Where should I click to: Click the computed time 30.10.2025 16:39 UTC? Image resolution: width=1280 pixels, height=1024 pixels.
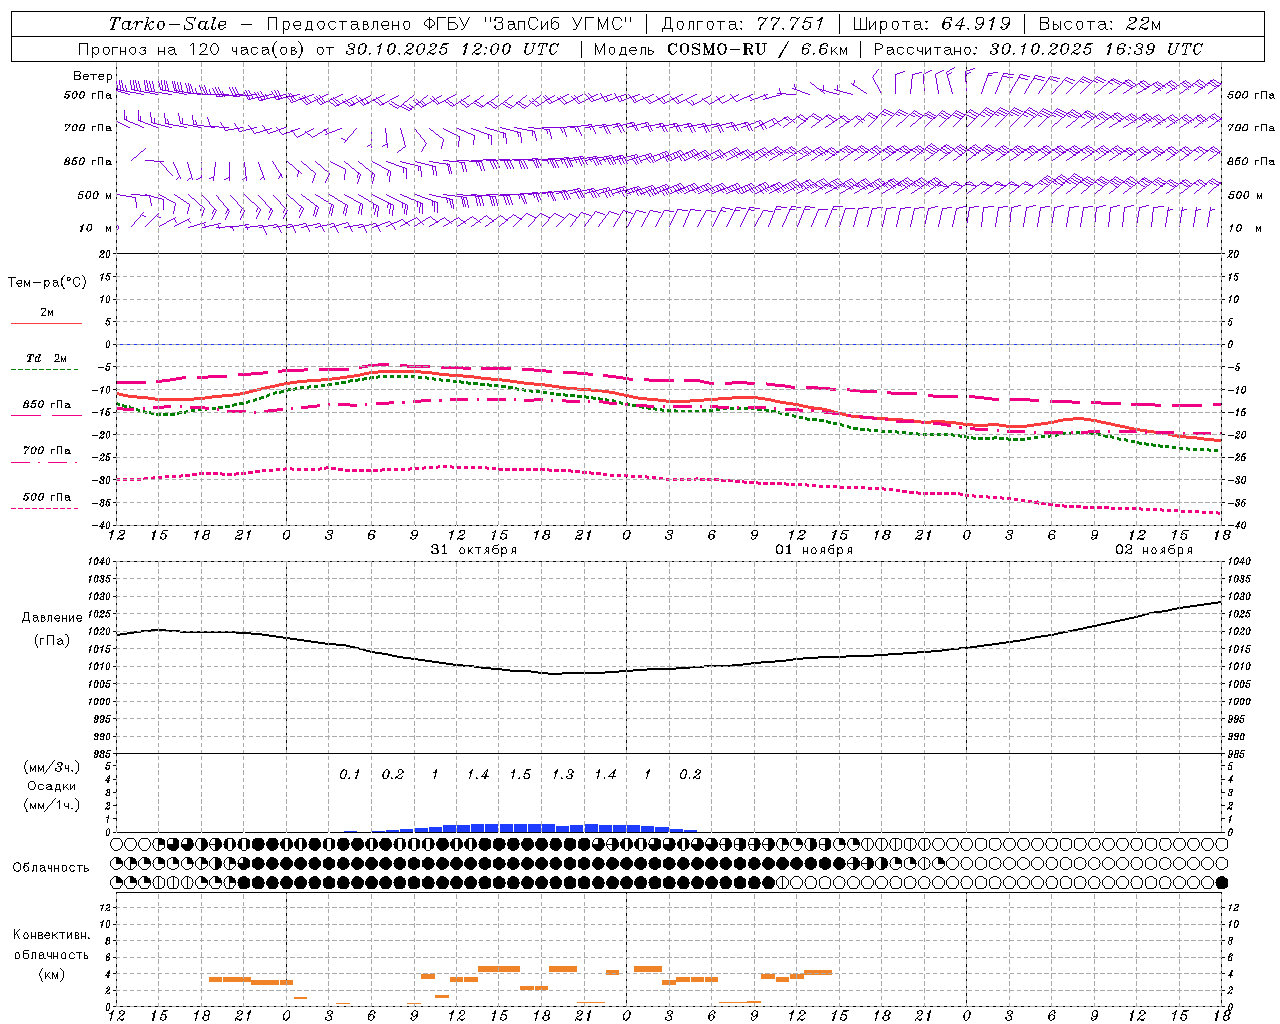tap(1096, 49)
